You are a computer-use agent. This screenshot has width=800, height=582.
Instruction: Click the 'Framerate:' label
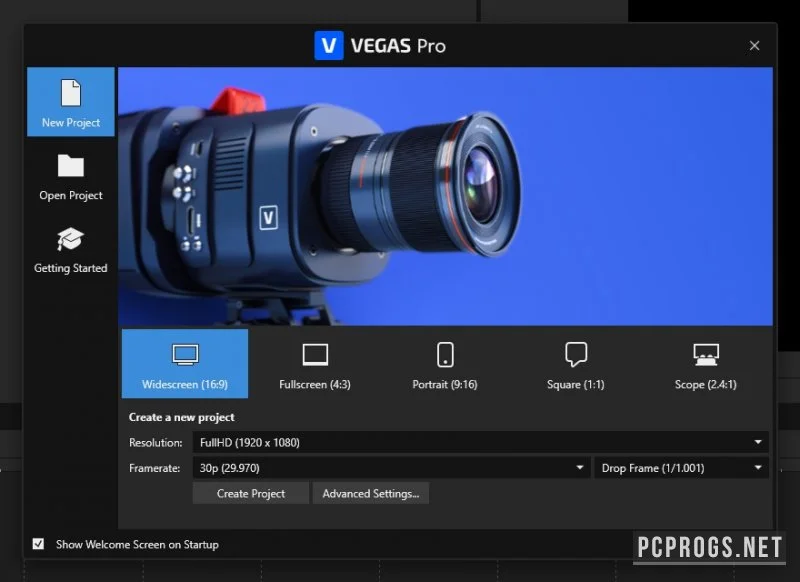point(155,468)
